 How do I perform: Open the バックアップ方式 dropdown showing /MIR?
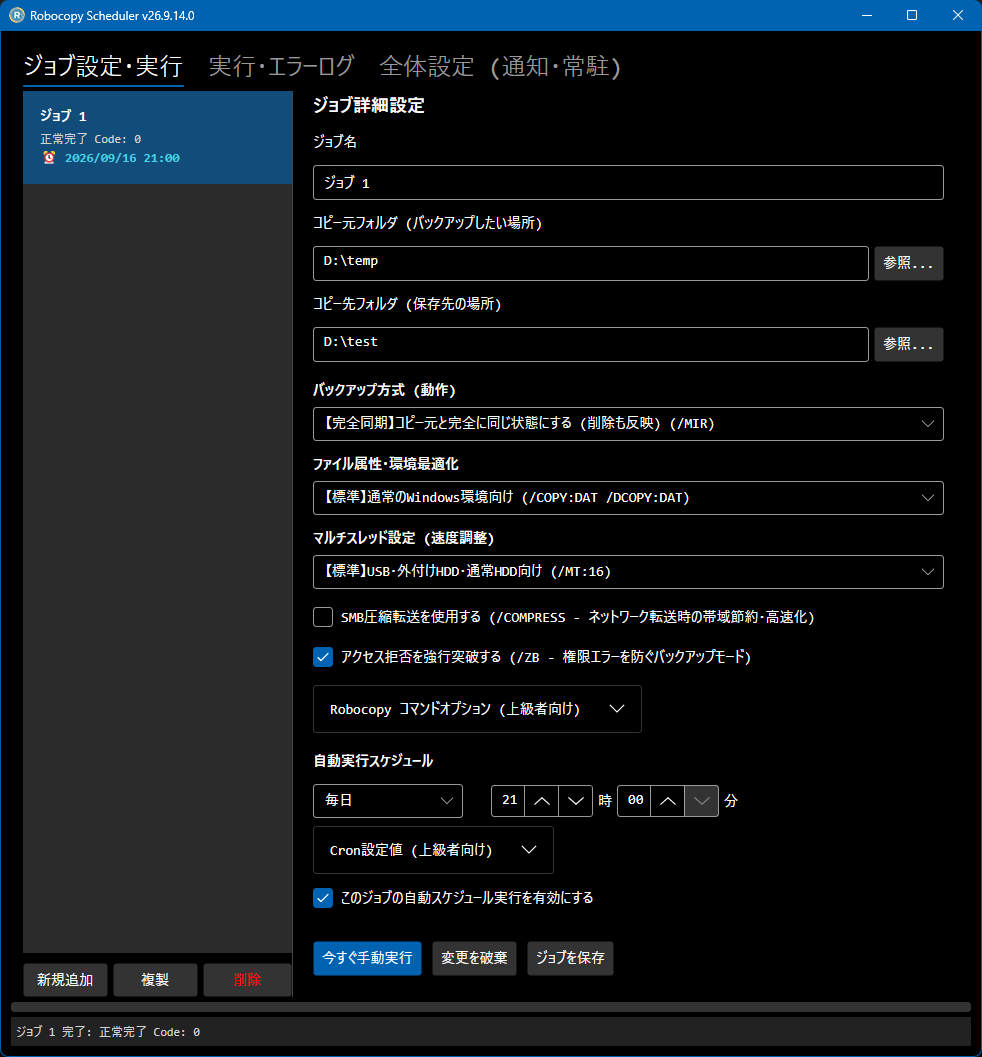point(628,424)
